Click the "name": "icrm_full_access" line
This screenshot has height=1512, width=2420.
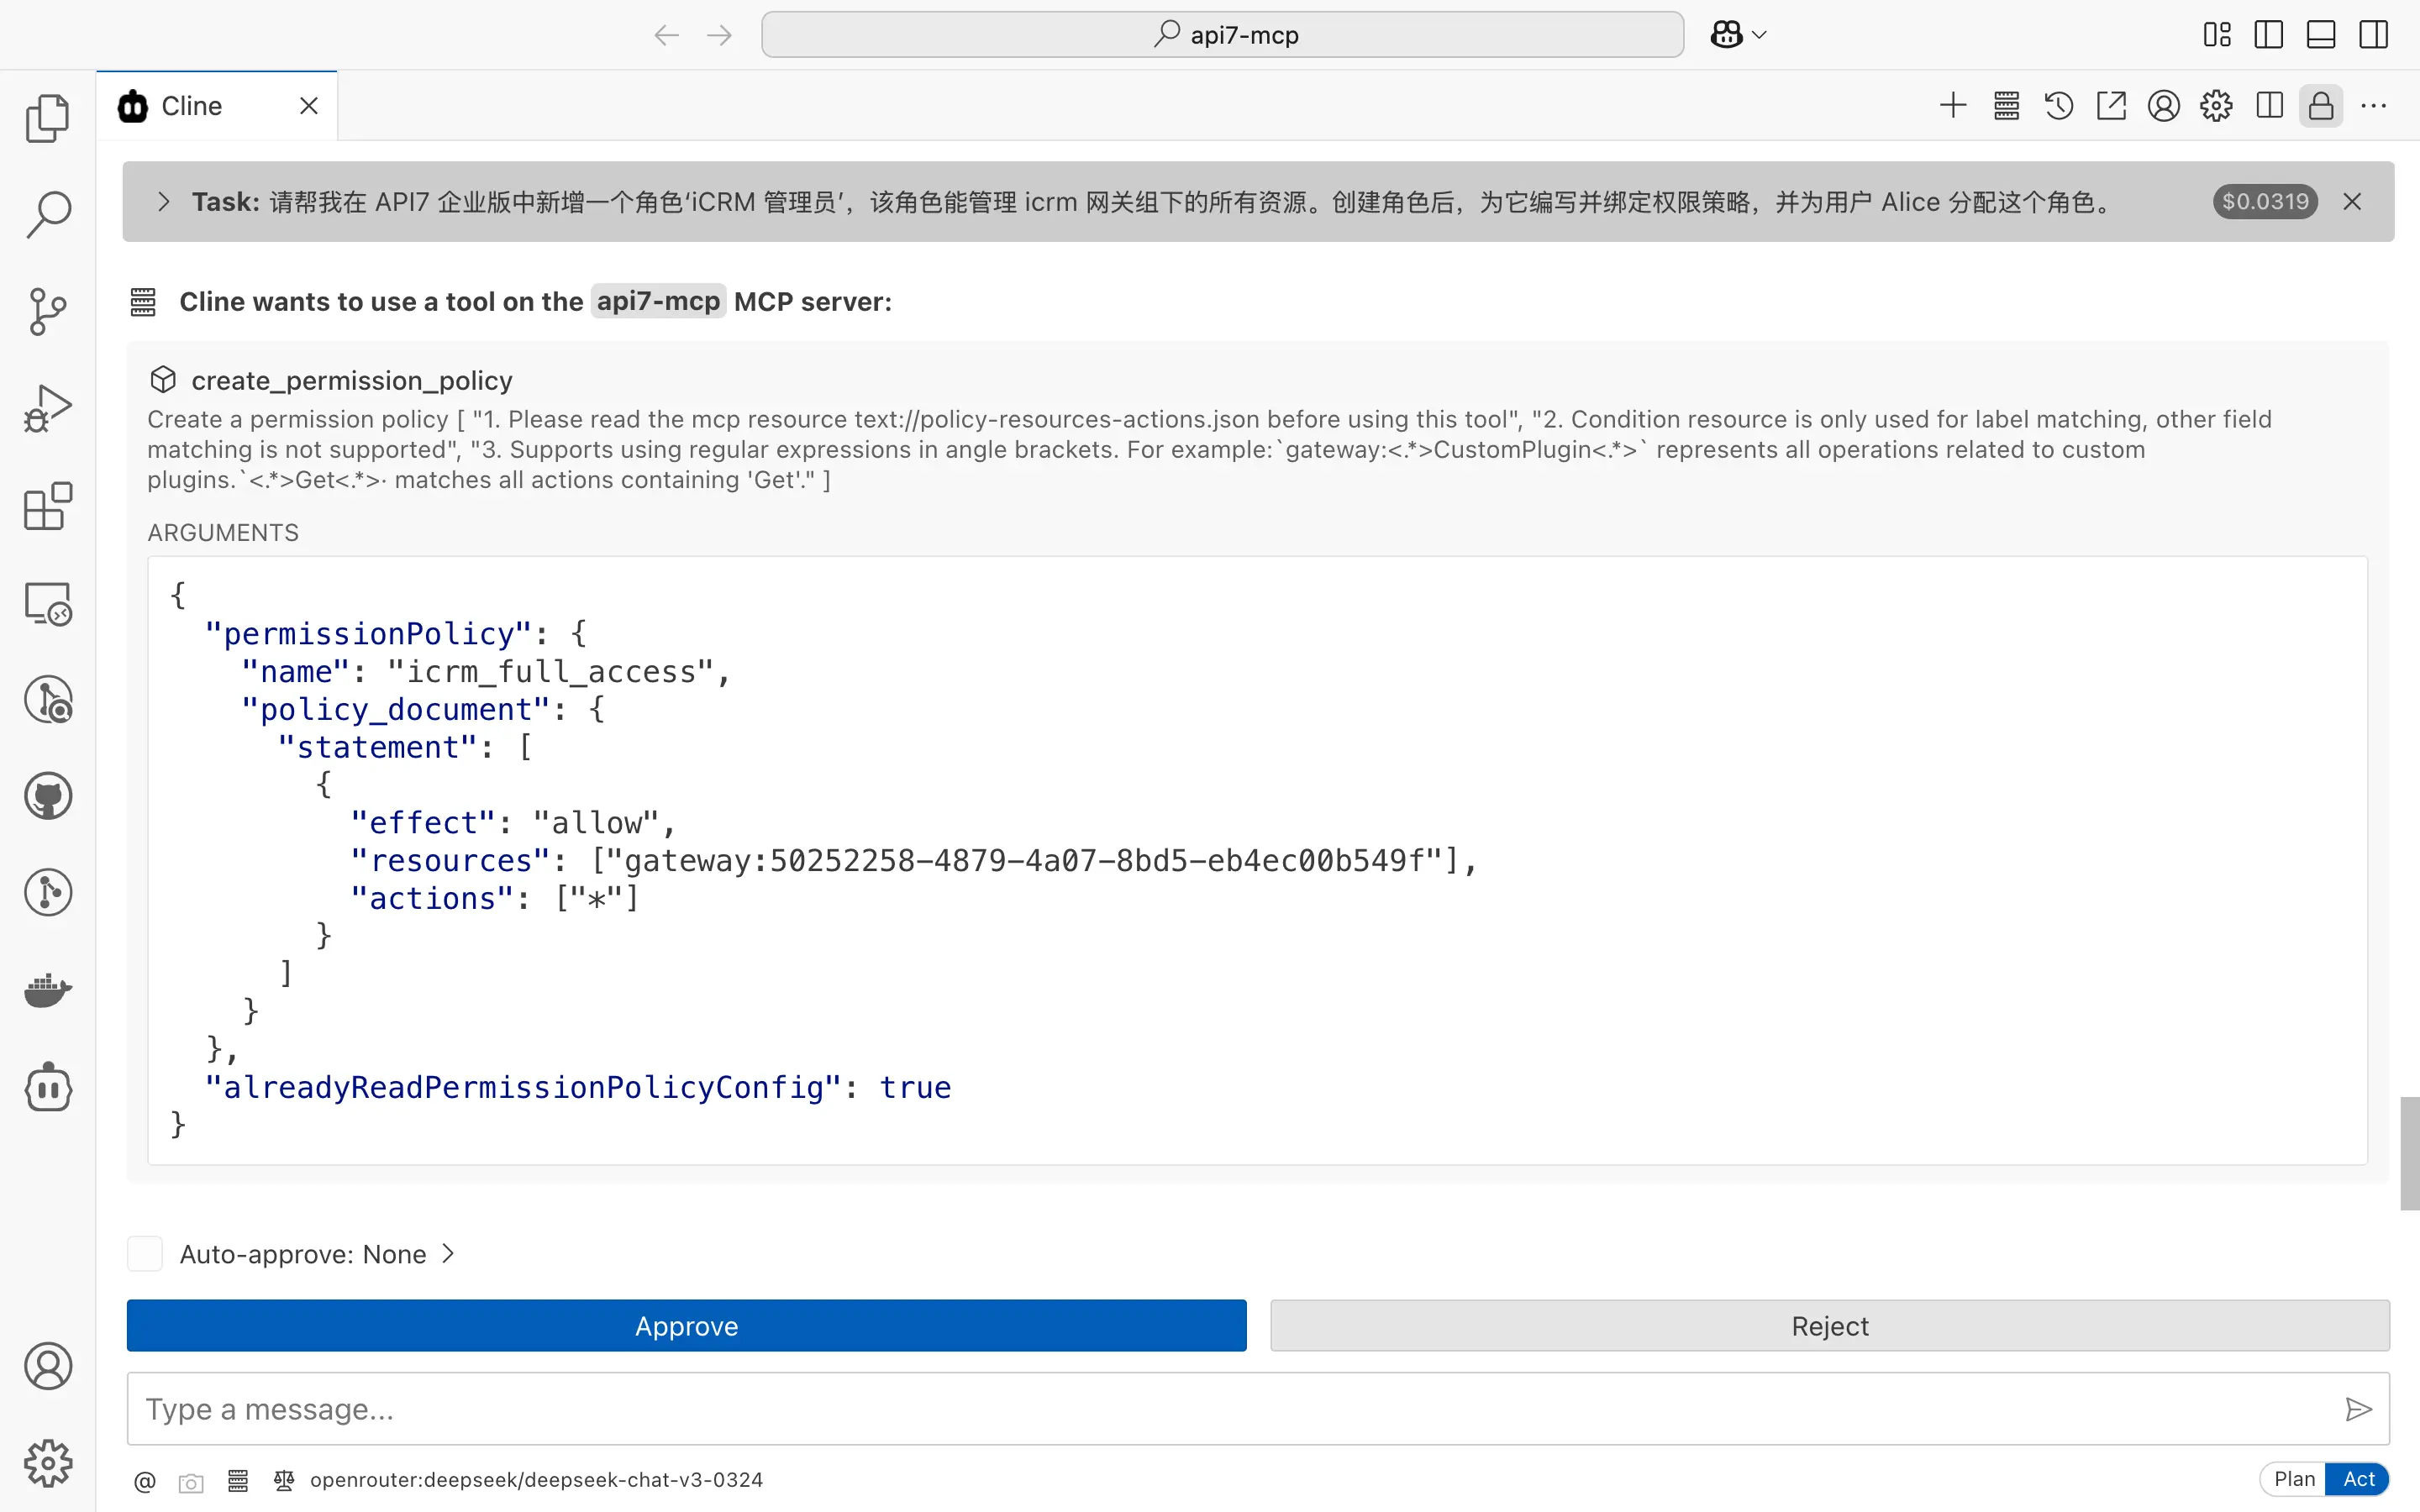pyautogui.click(x=486, y=672)
